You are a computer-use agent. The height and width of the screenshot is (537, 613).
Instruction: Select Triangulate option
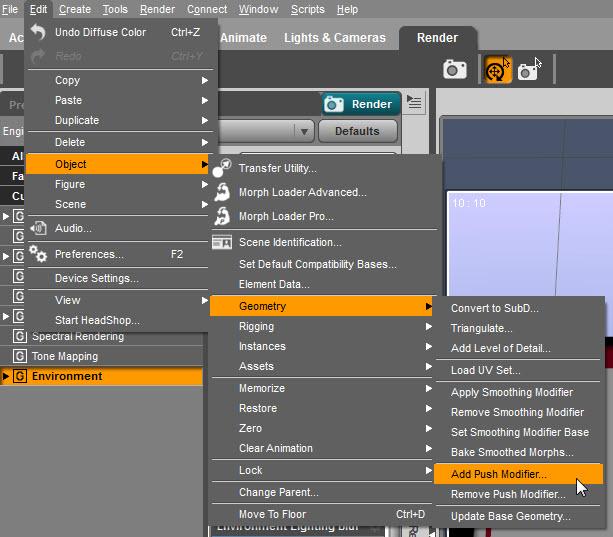coord(518,328)
